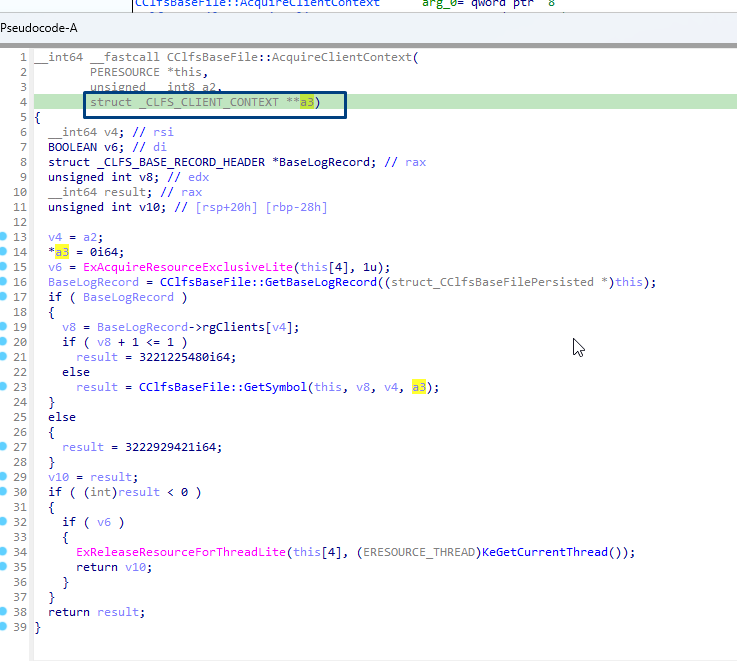Select rgClients member on line 19
This screenshot has height=661, width=737.
pyautogui.click(x=234, y=327)
